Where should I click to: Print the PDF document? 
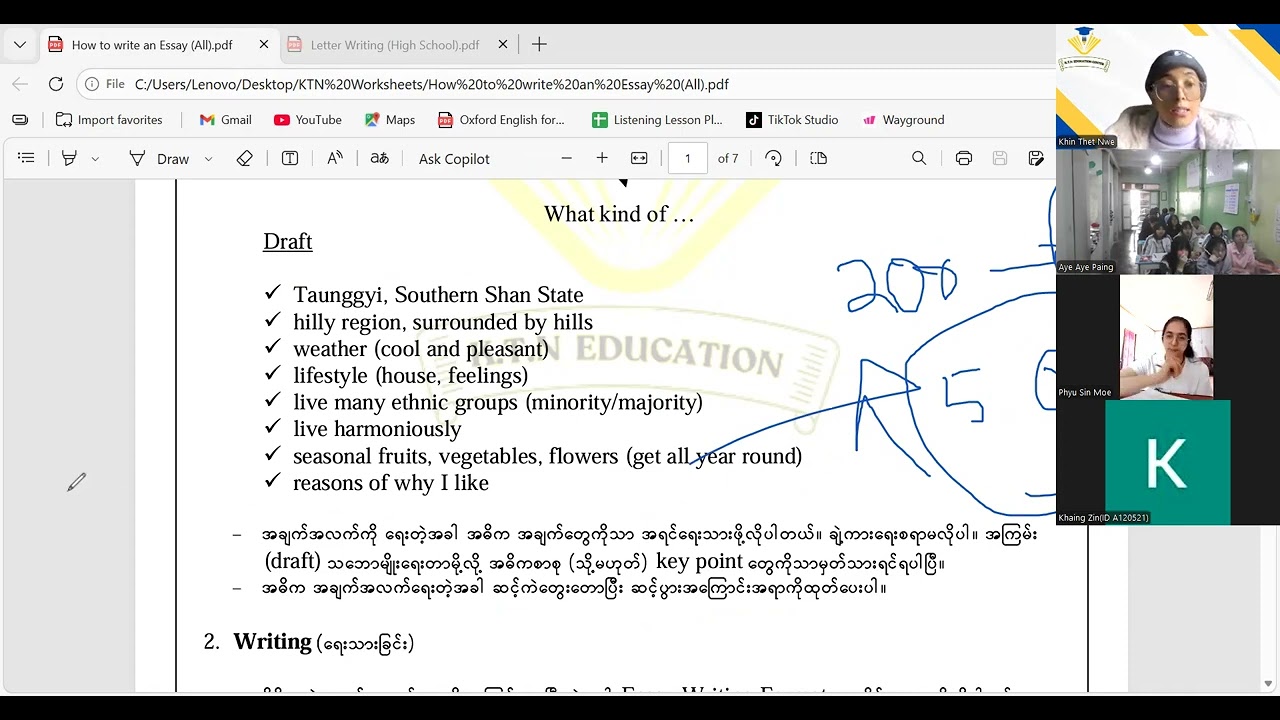coord(964,158)
